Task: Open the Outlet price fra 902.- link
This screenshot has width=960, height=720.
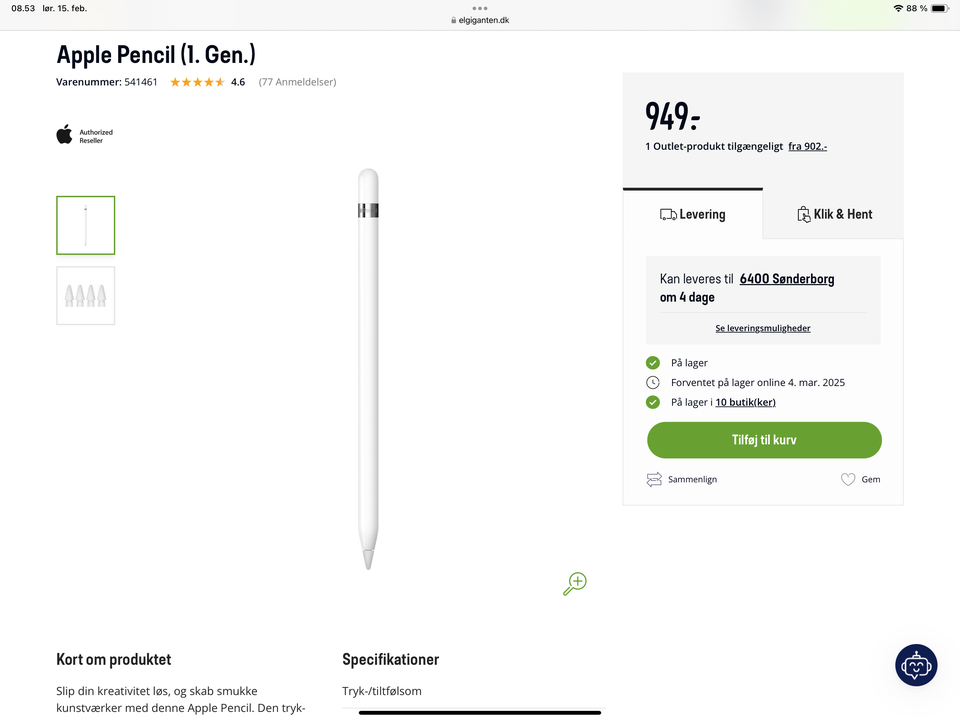Action: click(x=807, y=146)
